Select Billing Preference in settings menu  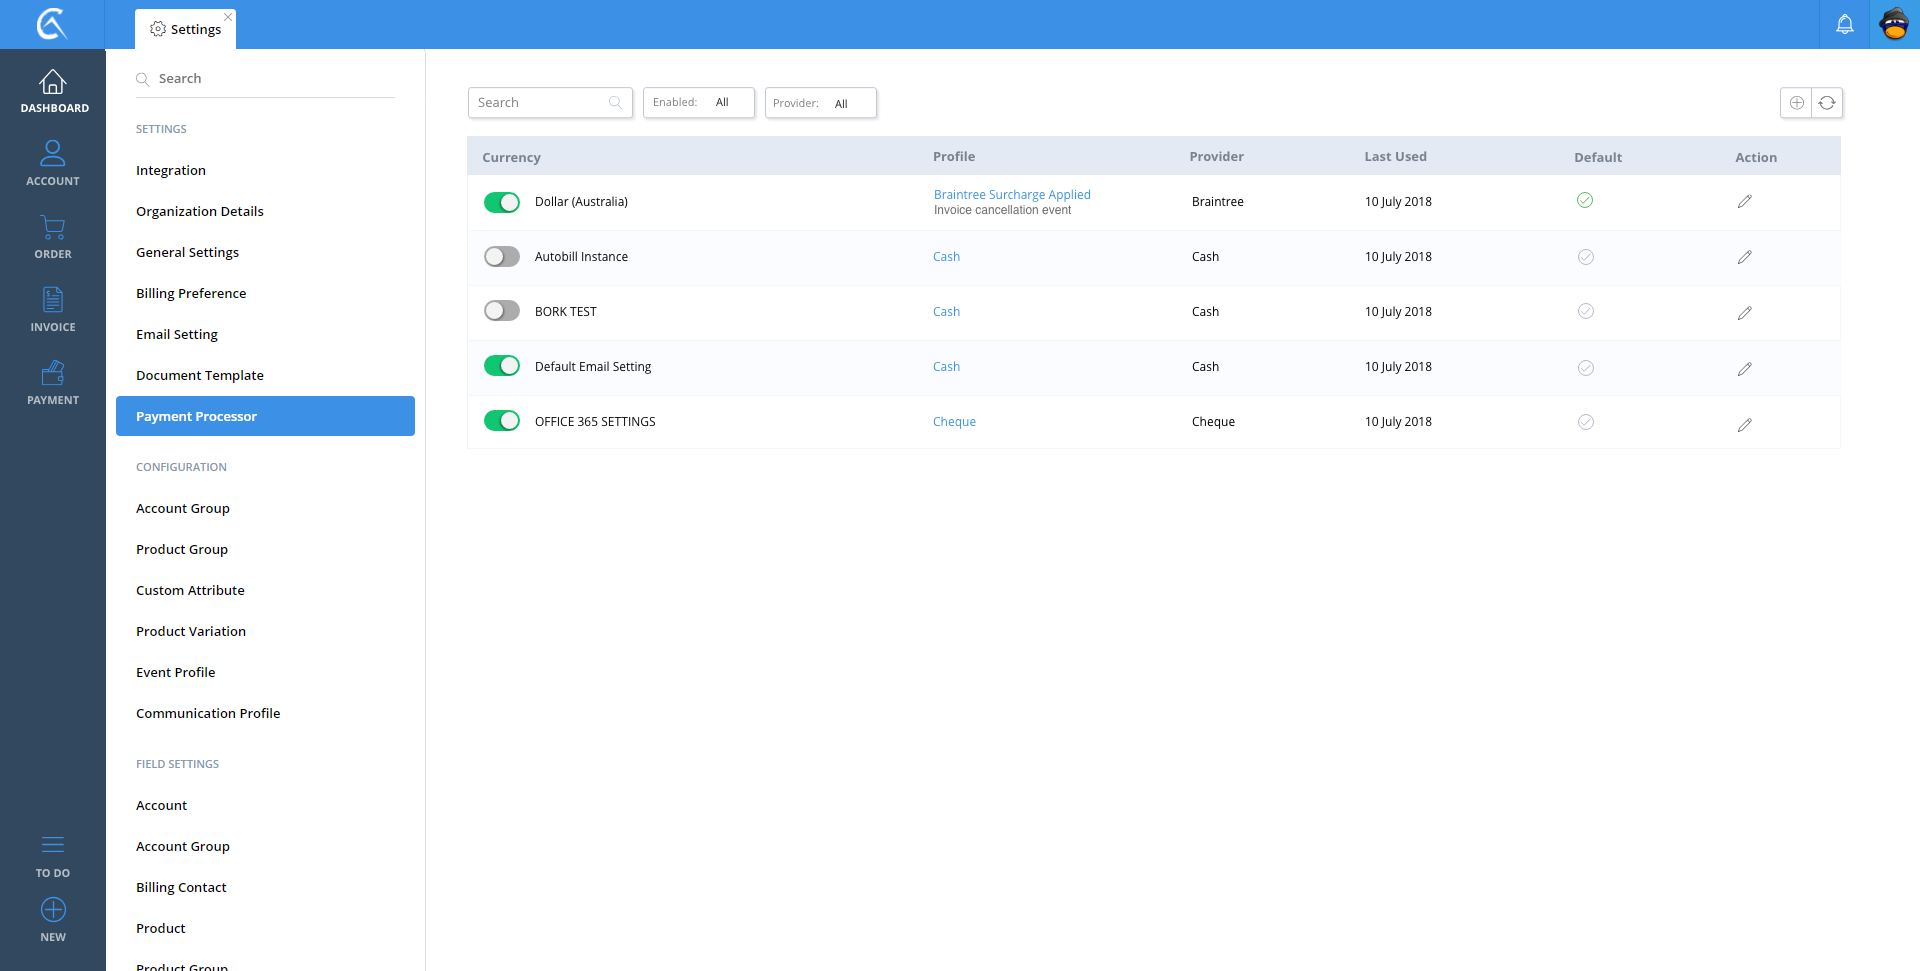point(191,293)
